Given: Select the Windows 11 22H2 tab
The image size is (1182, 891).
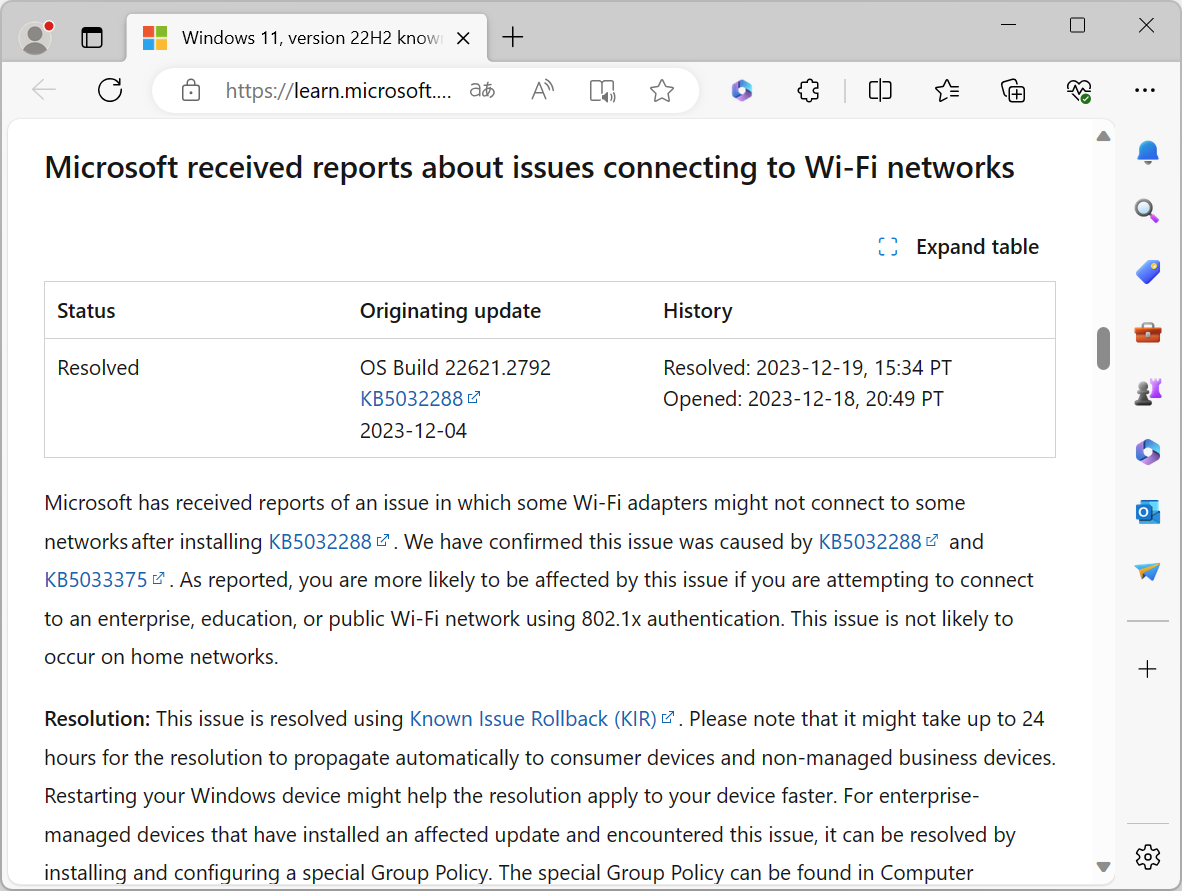Looking at the screenshot, I should click(310, 38).
